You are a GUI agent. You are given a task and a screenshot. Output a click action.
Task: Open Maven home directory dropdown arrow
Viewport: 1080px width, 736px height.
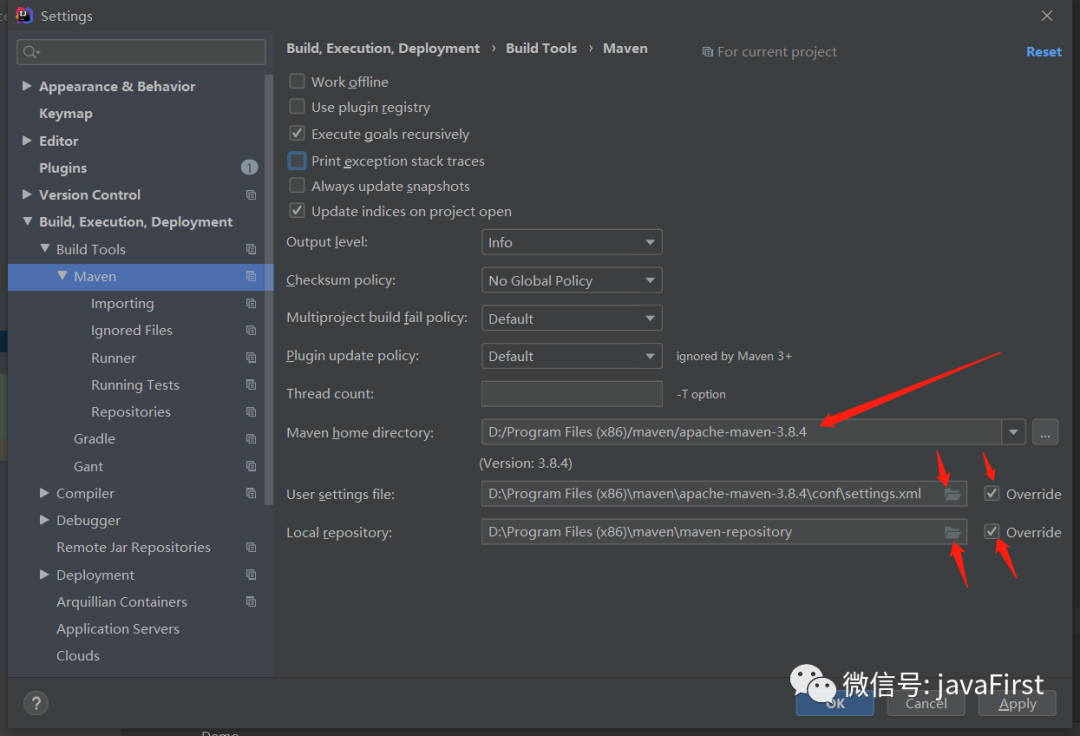tap(1013, 432)
